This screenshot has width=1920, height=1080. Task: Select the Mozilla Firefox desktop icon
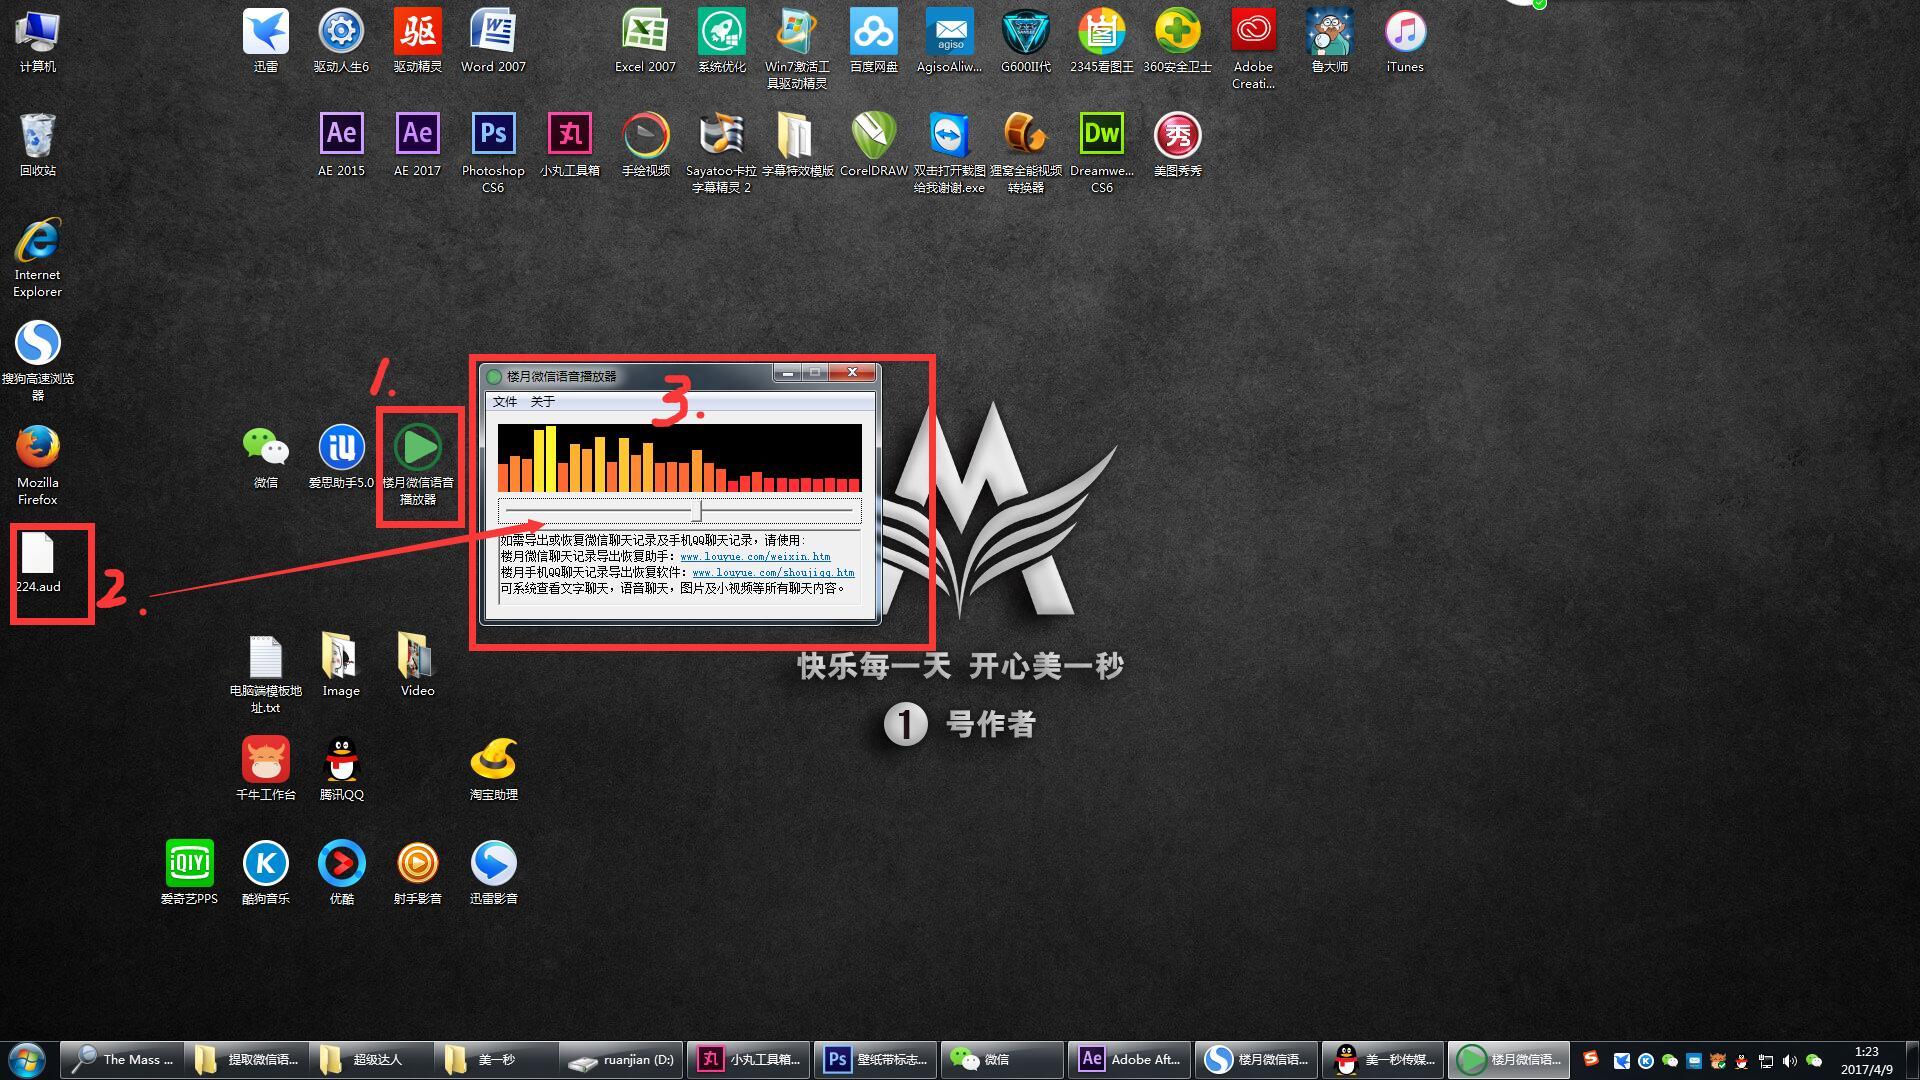tap(38, 465)
